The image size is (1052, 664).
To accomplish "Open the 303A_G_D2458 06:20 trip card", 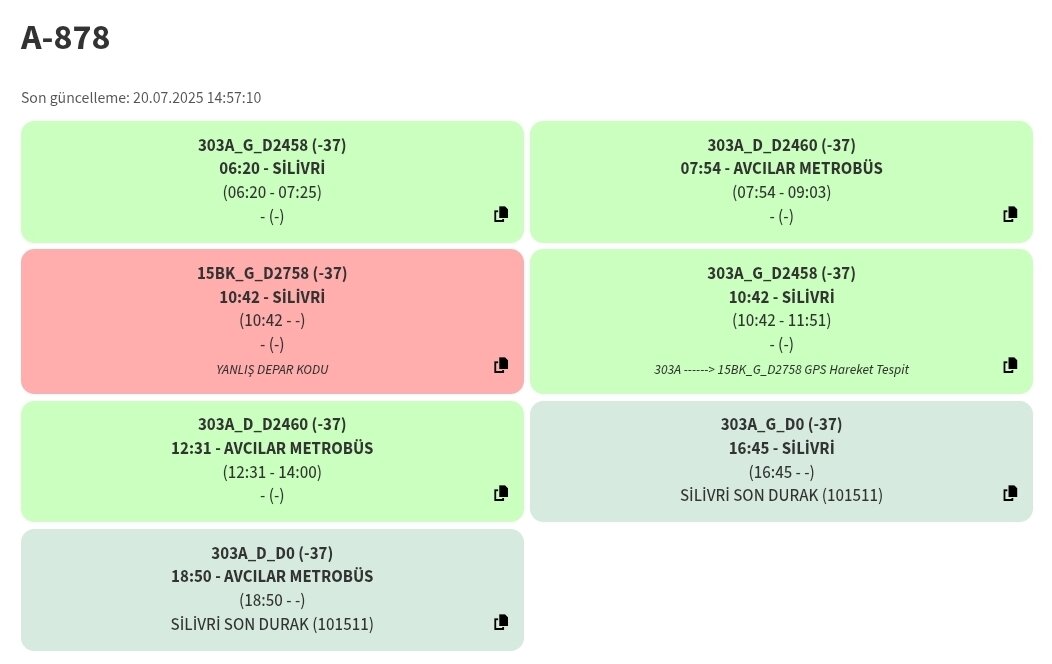I will pos(272,182).
